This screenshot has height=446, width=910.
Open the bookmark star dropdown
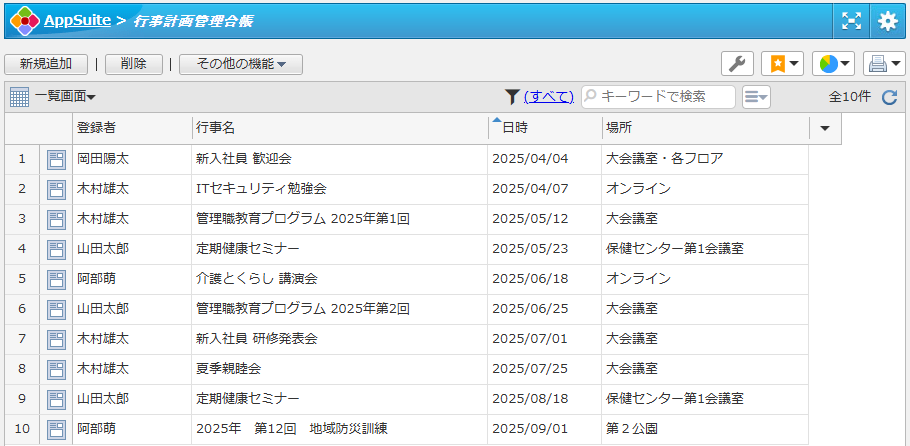pos(782,64)
